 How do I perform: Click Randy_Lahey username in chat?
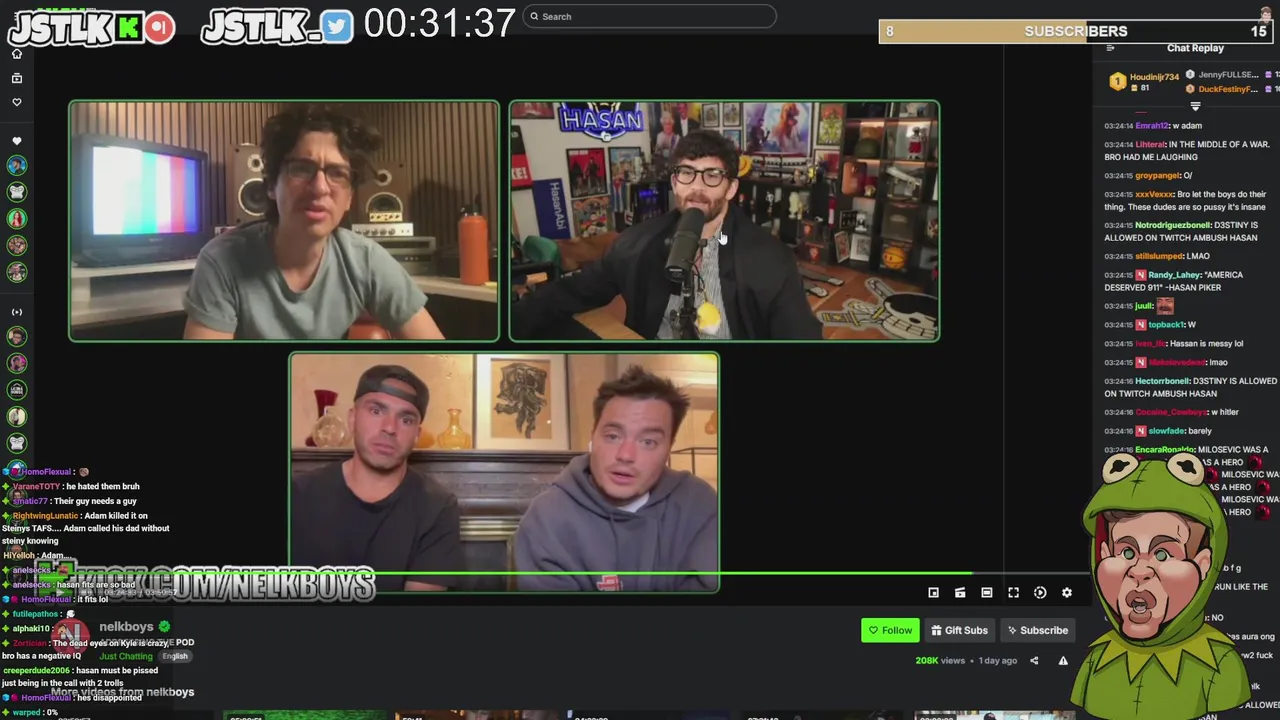coord(1176,275)
